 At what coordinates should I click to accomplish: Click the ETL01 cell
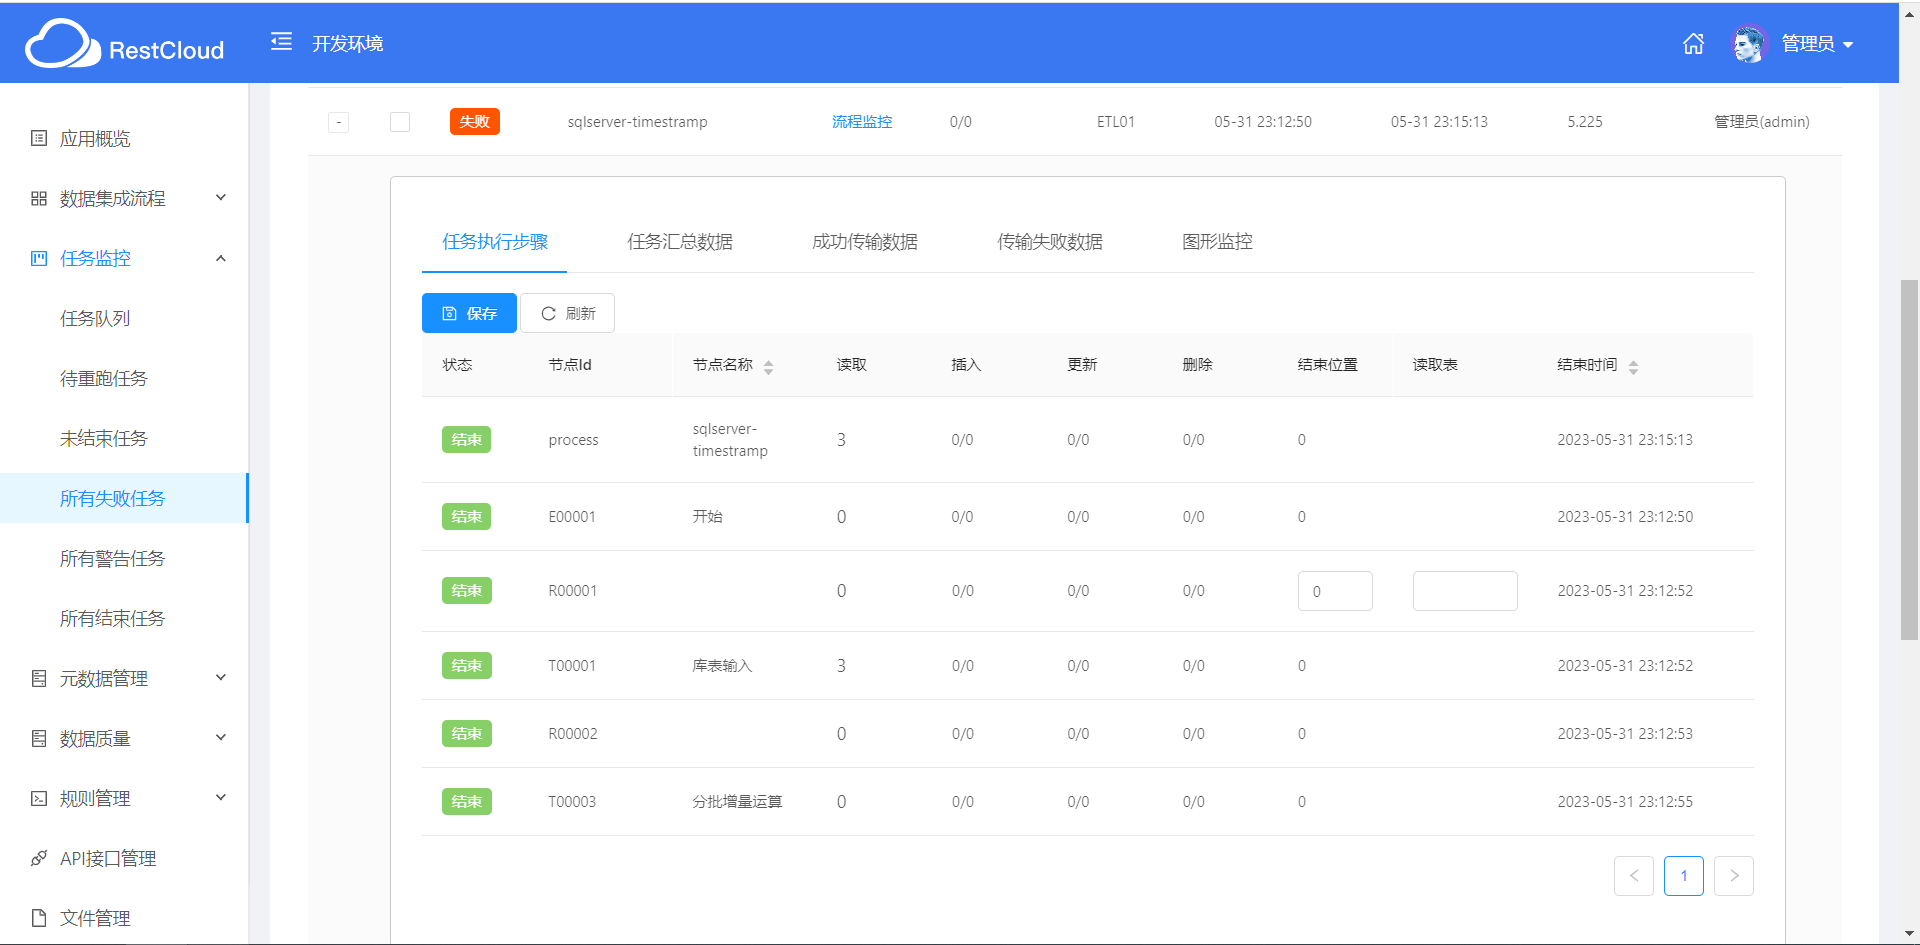[1116, 122]
